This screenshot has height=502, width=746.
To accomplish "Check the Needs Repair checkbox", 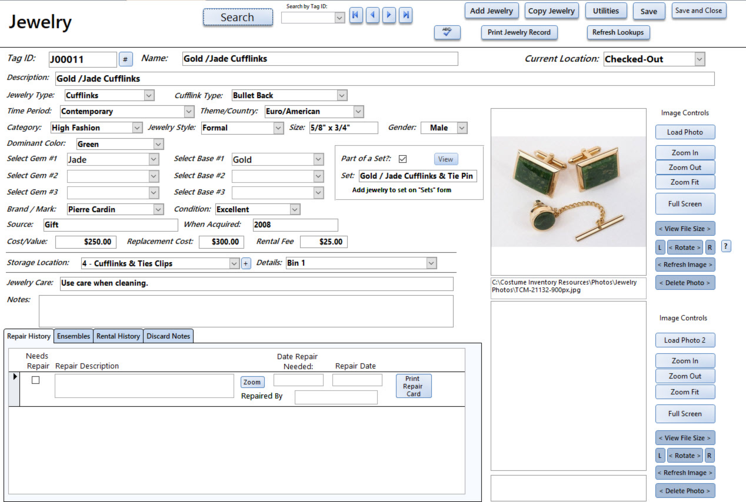I will click(x=36, y=380).
